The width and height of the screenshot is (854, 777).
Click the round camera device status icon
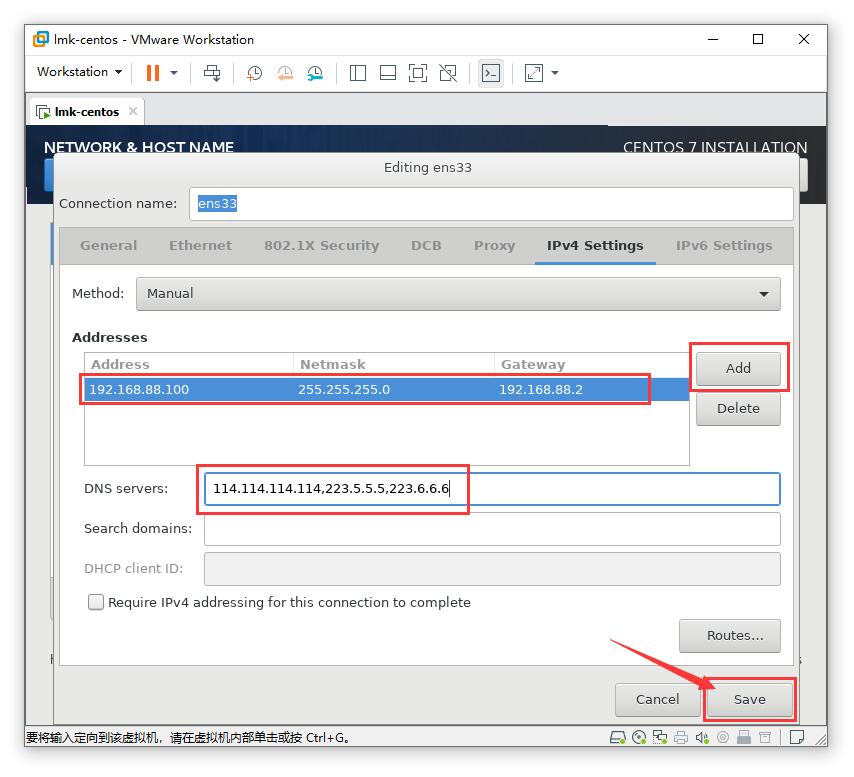point(723,738)
